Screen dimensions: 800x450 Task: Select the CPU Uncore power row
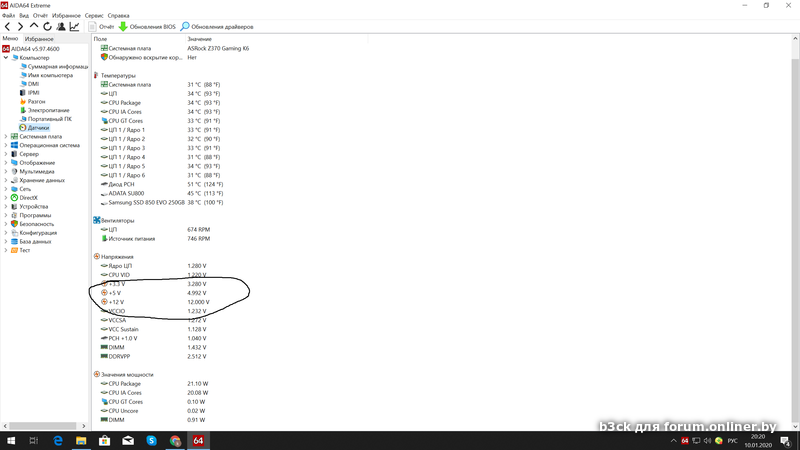point(154,411)
